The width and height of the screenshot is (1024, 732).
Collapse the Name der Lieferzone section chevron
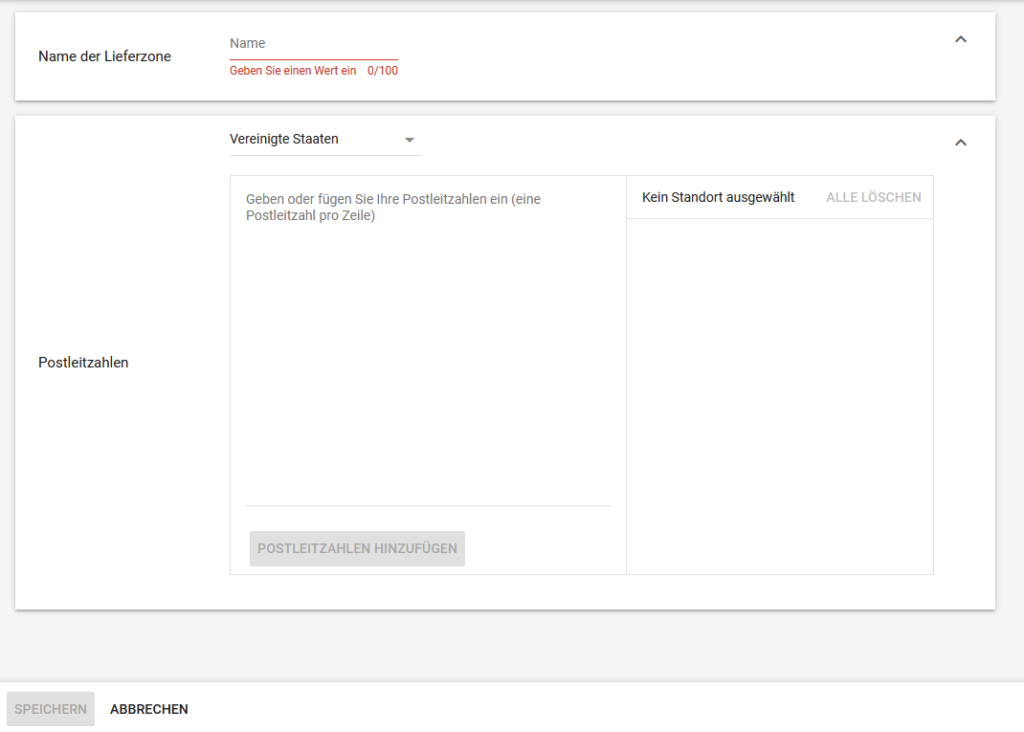pos(960,40)
